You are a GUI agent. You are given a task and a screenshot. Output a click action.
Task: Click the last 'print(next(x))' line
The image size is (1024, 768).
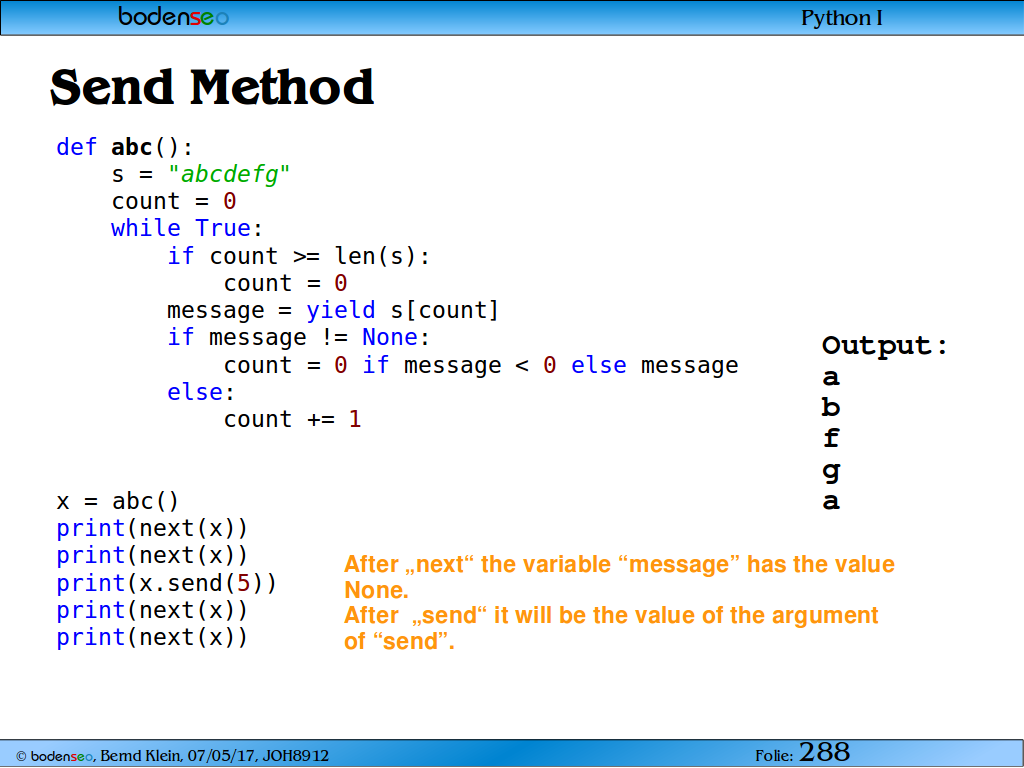click(152, 637)
